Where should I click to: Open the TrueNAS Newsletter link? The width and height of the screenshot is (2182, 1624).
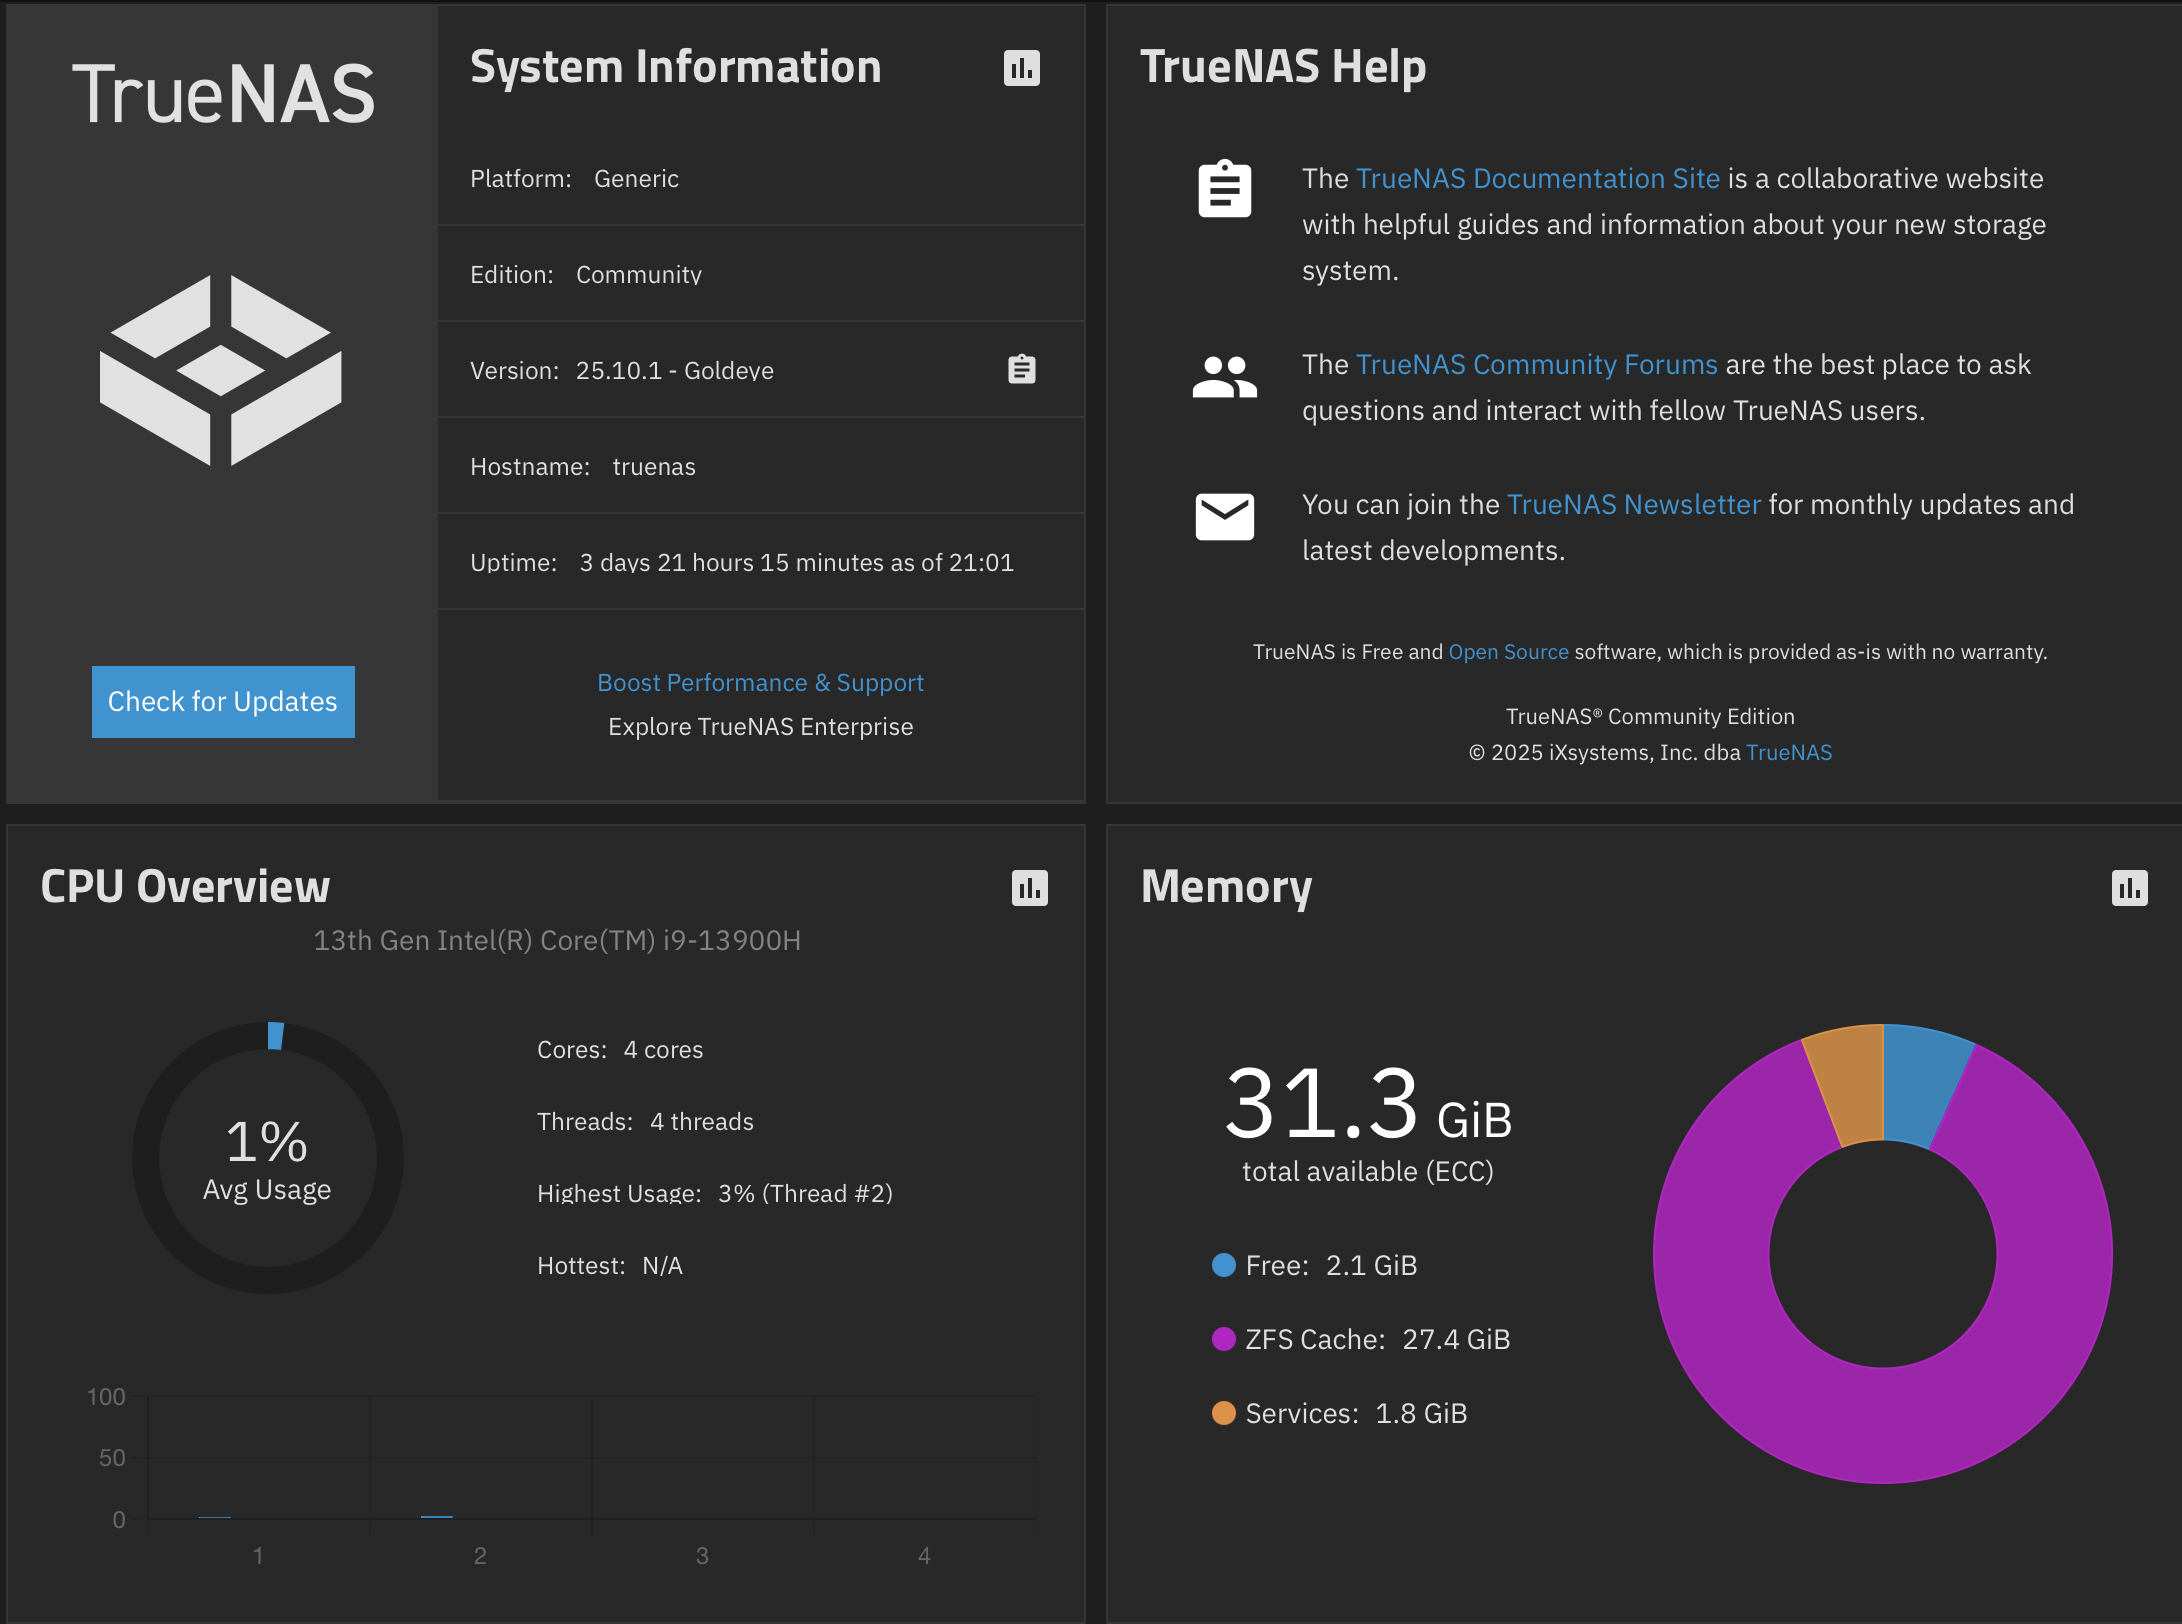1633,504
